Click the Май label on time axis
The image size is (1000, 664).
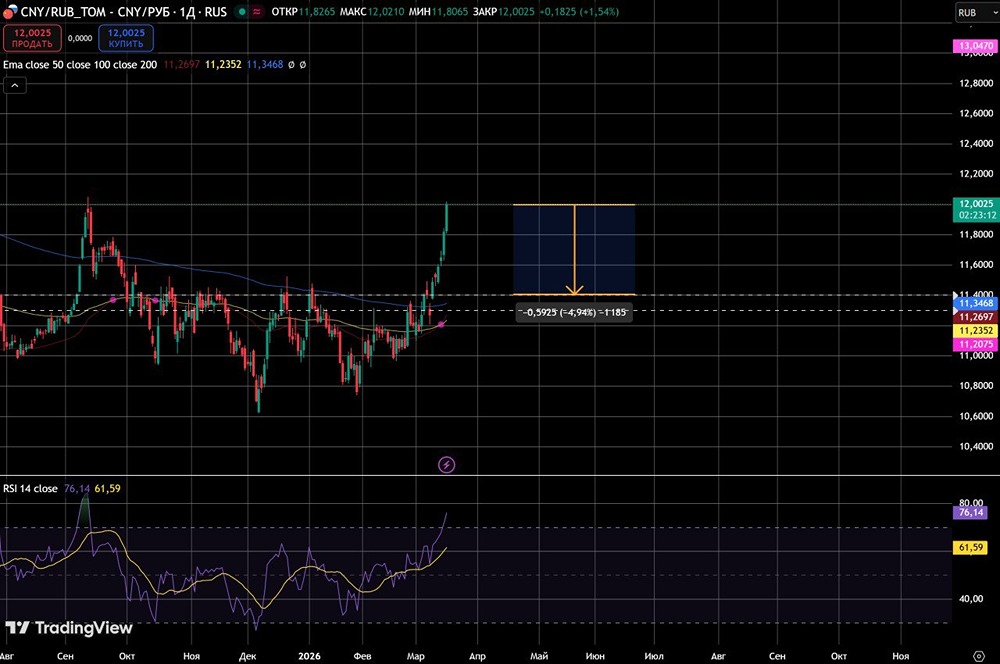point(539,656)
